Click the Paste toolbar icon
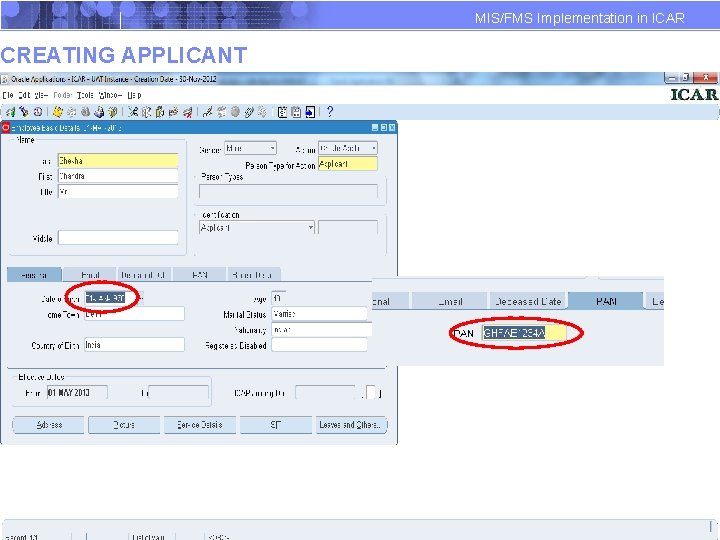This screenshot has height=540, width=720. coord(160,112)
